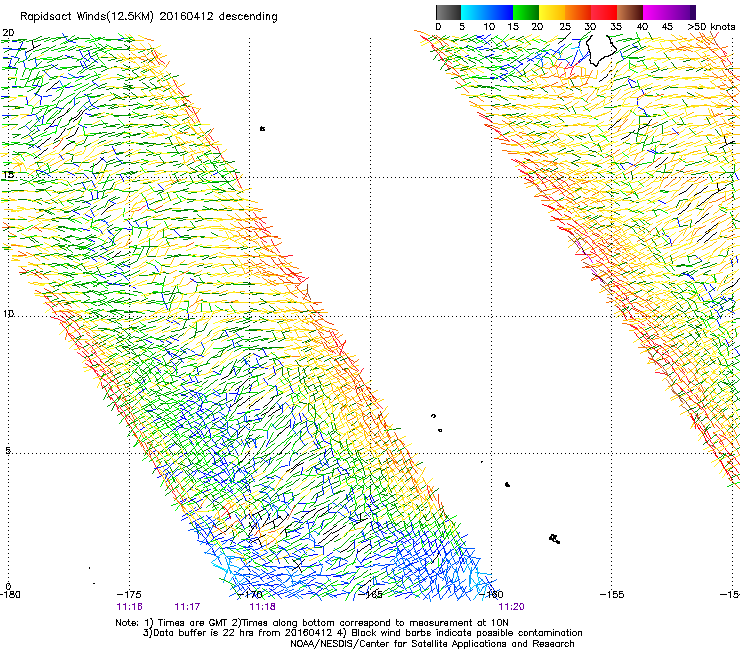Click the '>50 knots' legend label
This screenshot has height=650, width=740.
711,27
